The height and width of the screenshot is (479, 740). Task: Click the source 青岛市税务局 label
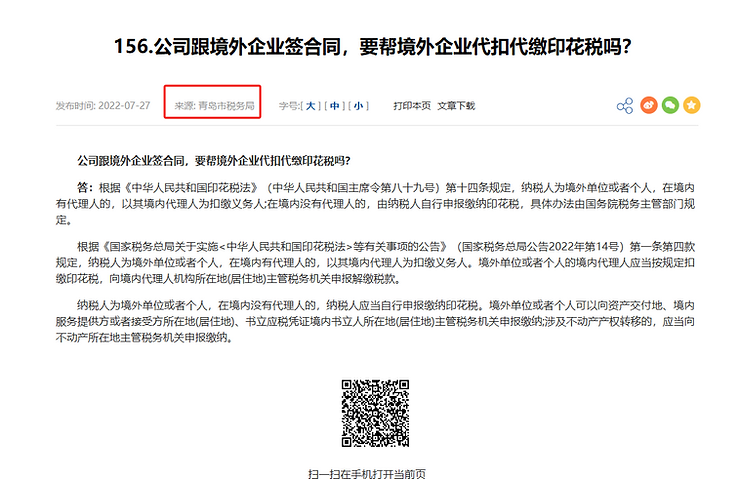click(215, 106)
